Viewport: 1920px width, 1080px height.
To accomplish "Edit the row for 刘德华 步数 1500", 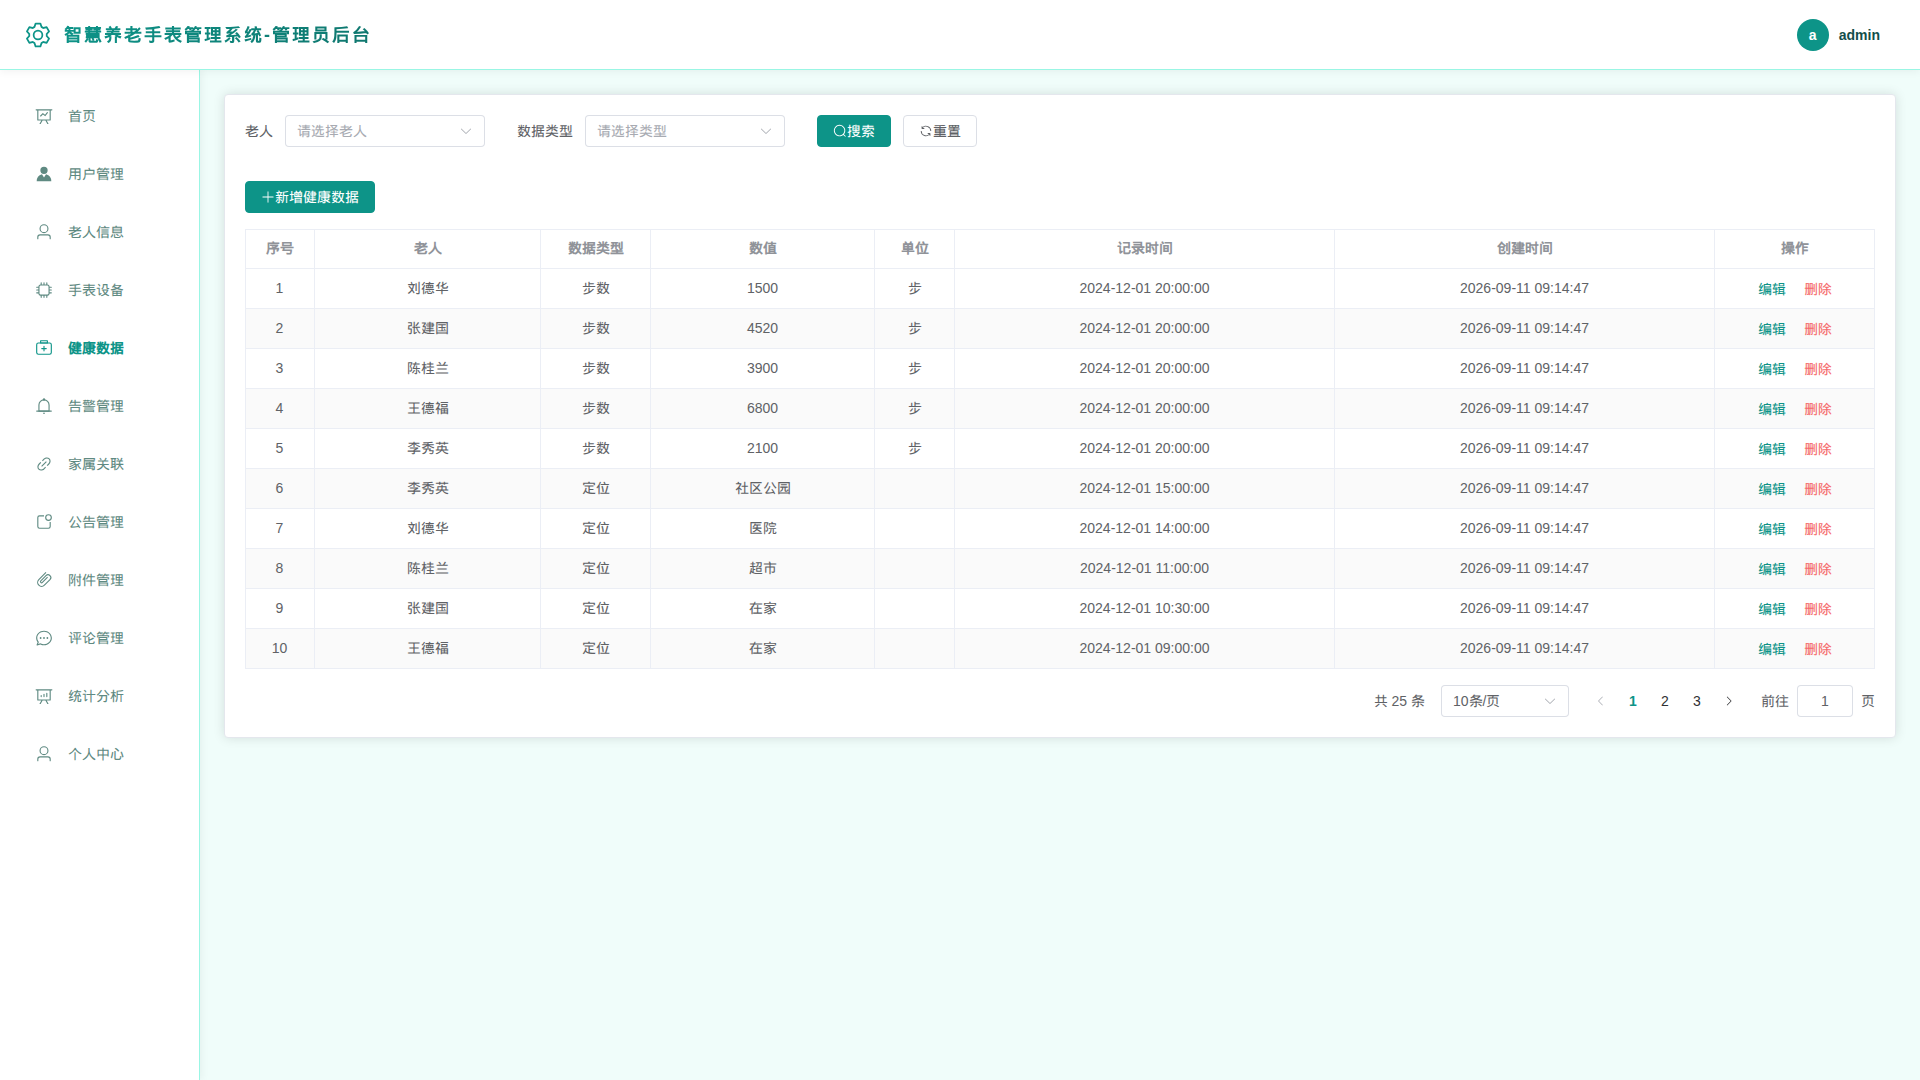I will [x=1771, y=289].
